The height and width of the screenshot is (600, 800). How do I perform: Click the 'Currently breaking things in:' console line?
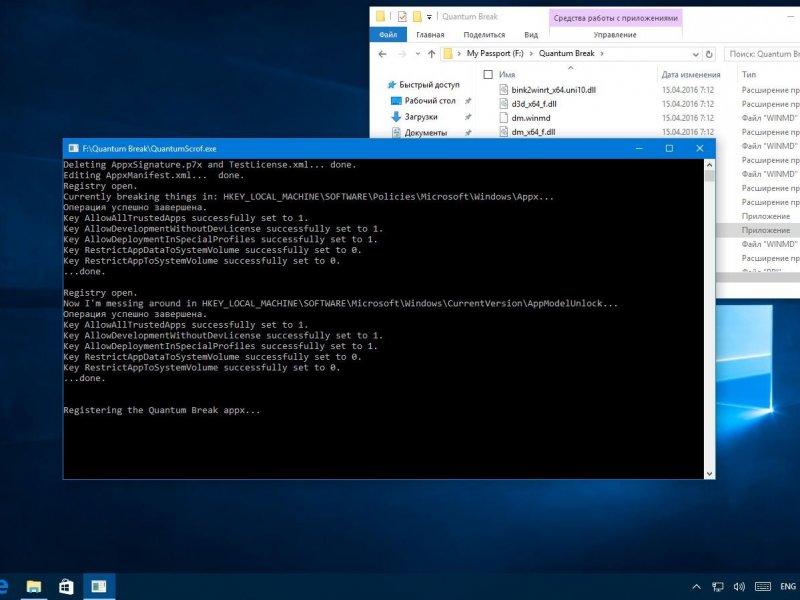[308, 197]
